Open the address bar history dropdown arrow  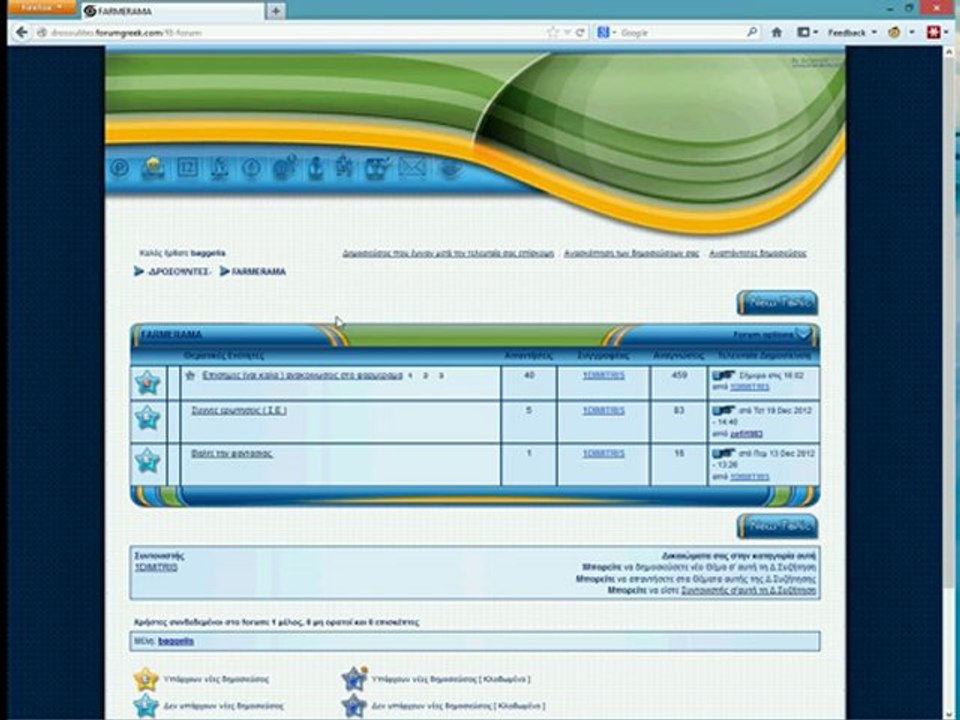coord(567,32)
